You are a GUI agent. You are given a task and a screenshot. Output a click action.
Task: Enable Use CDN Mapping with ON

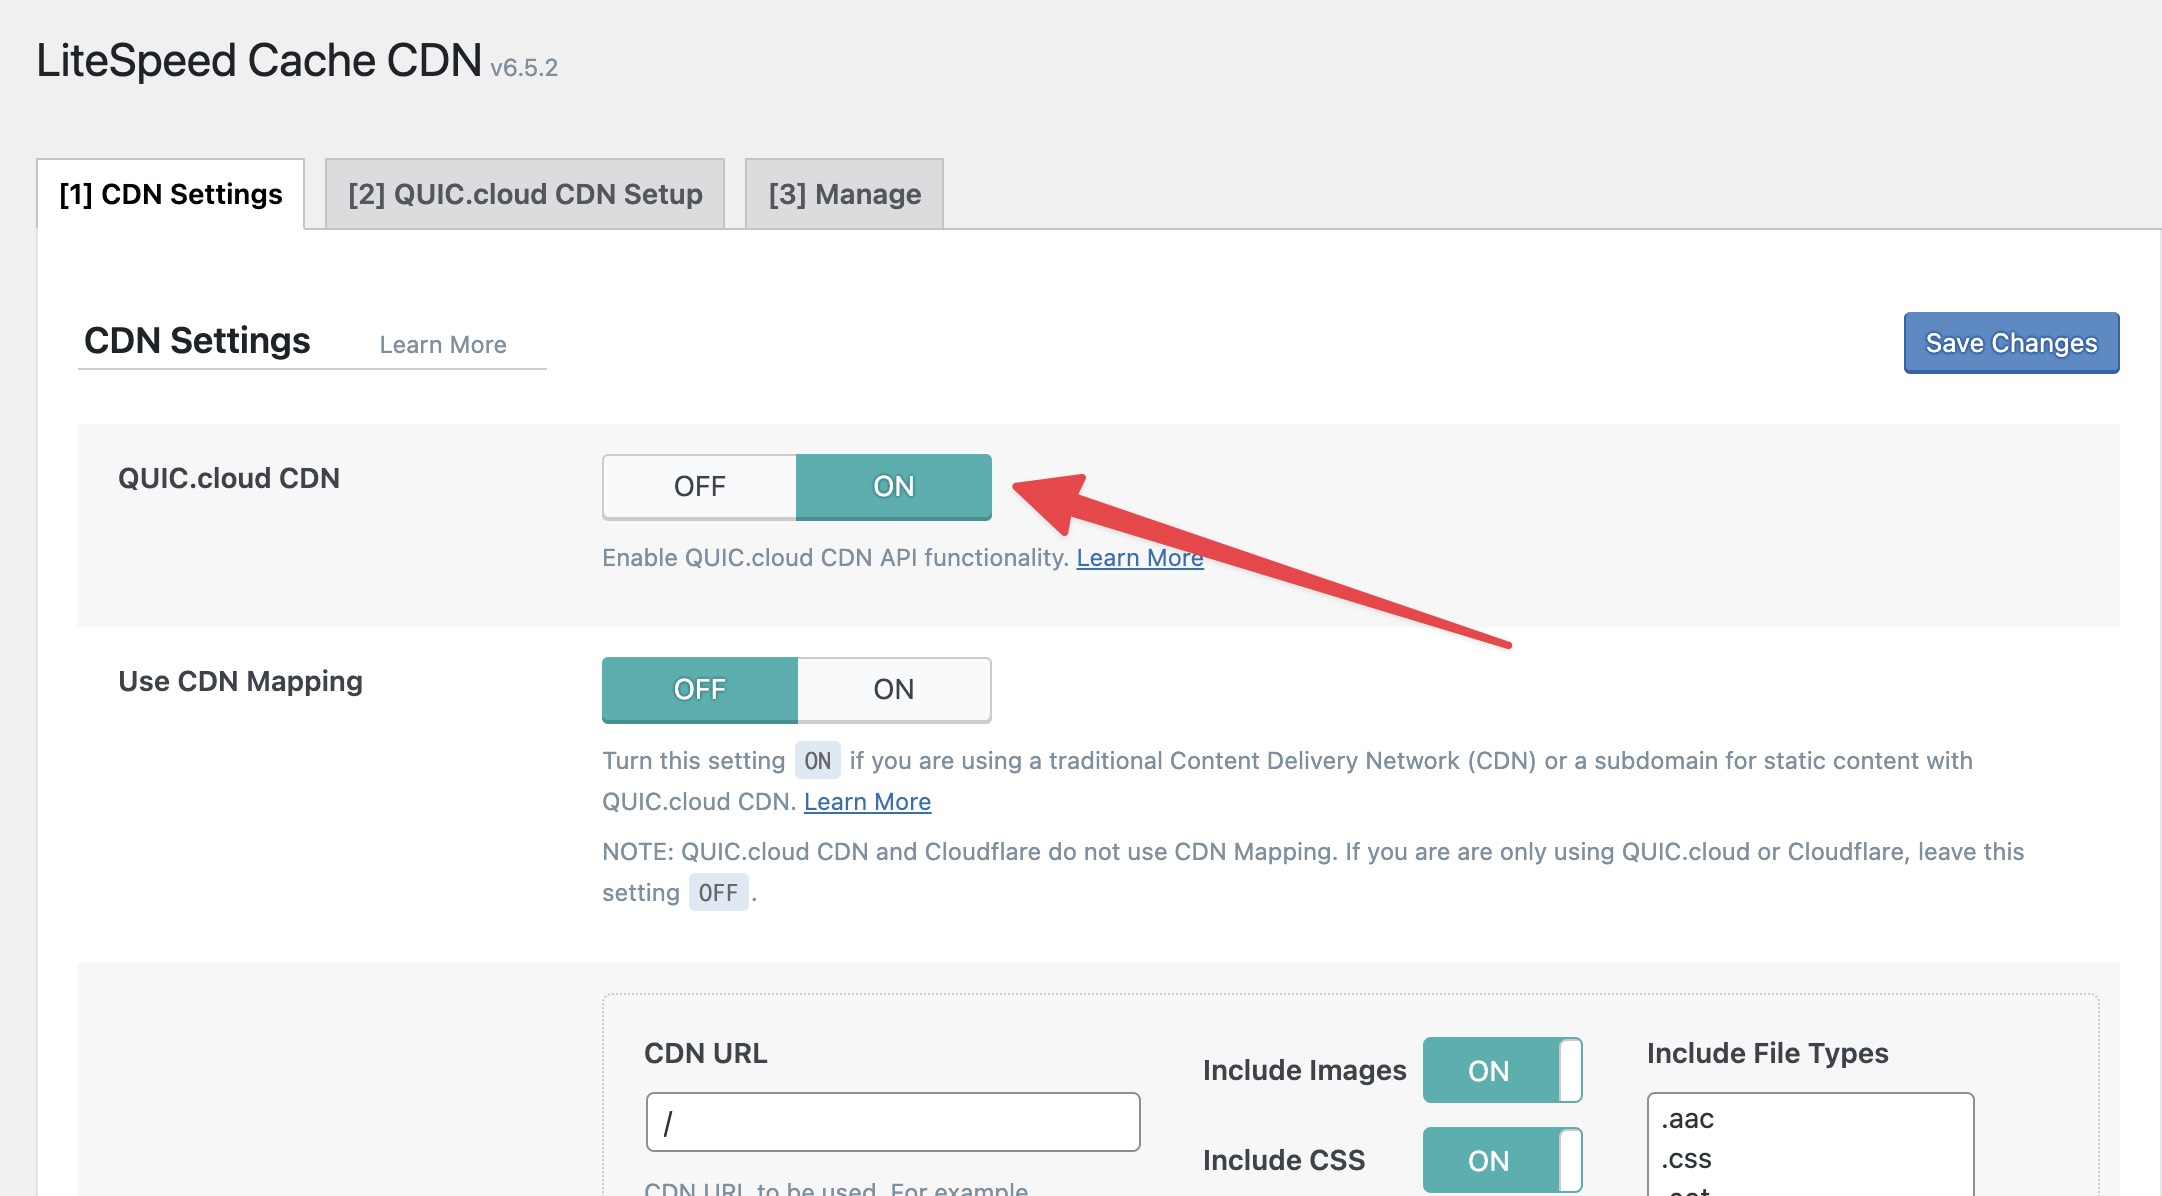click(893, 690)
